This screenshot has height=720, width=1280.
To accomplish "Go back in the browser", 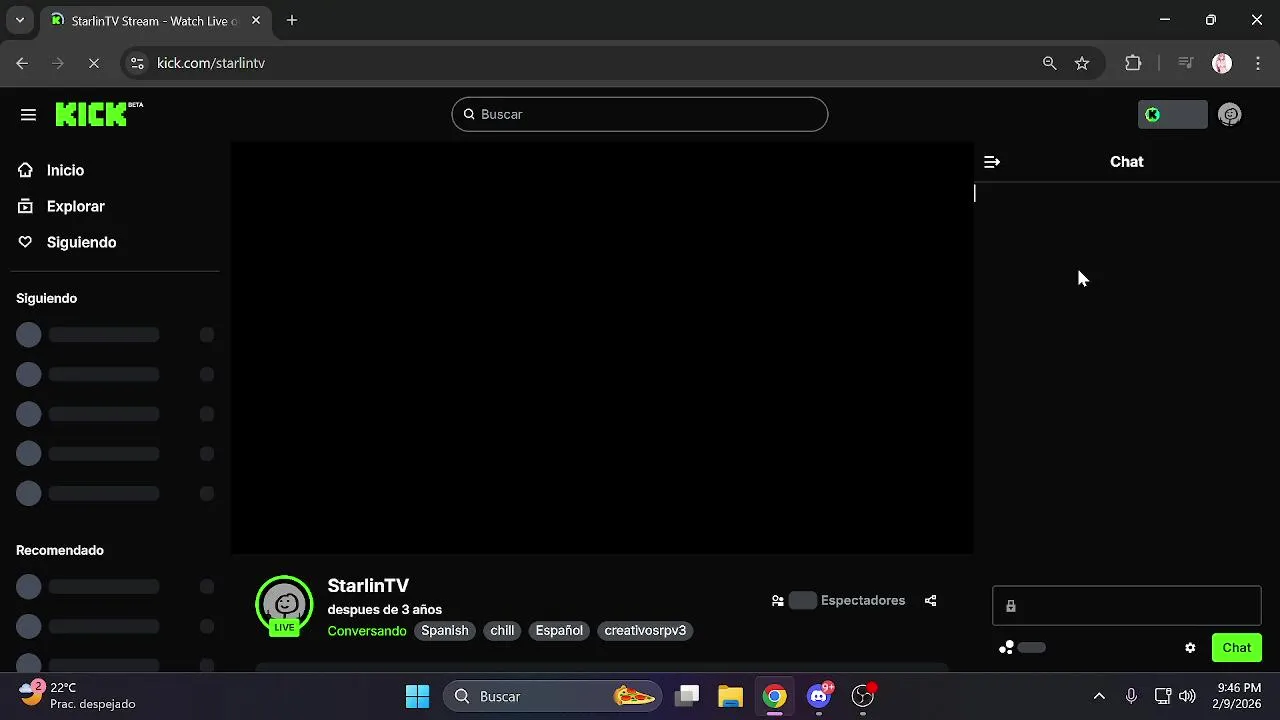I will click(23, 63).
